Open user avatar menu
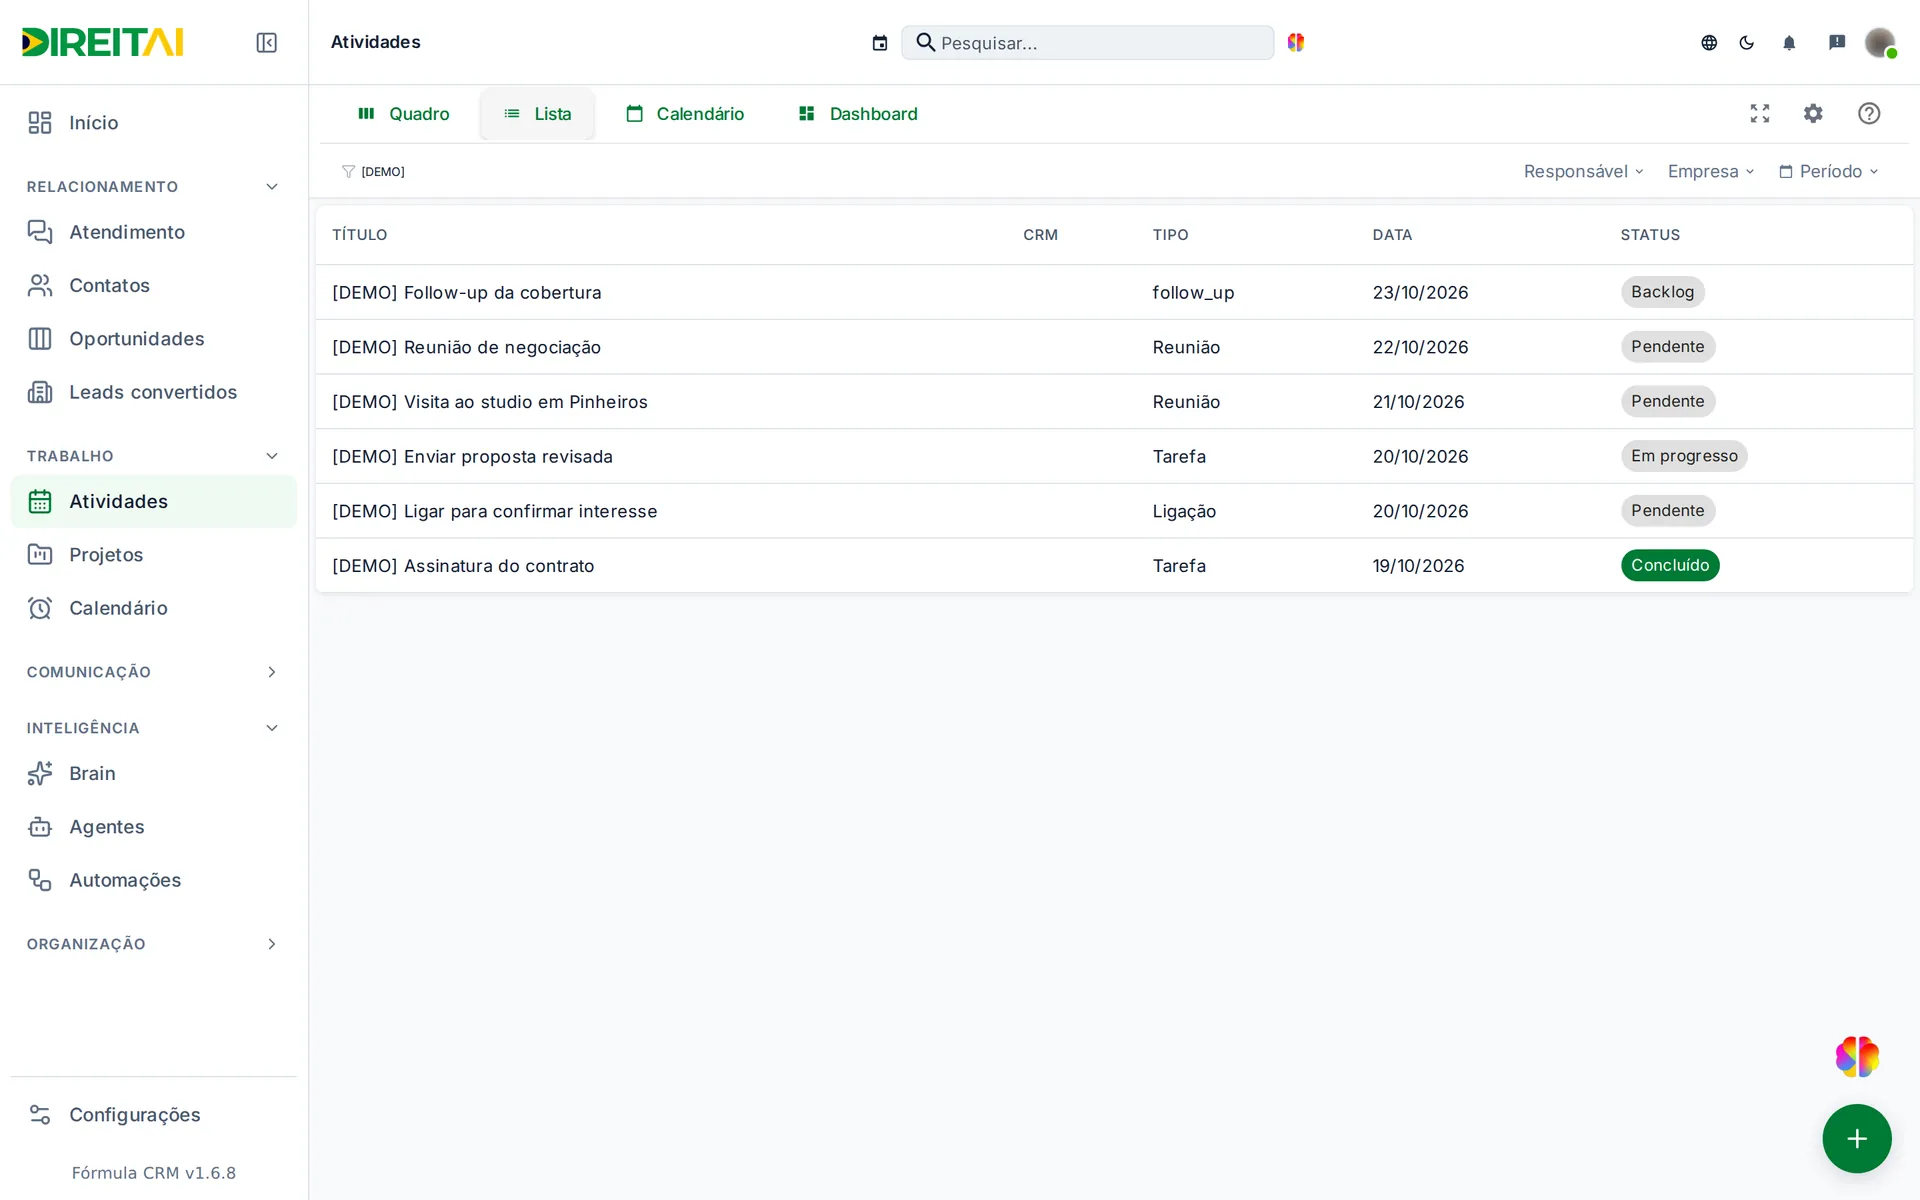Screen dimensions: 1920x1200 (1880, 42)
